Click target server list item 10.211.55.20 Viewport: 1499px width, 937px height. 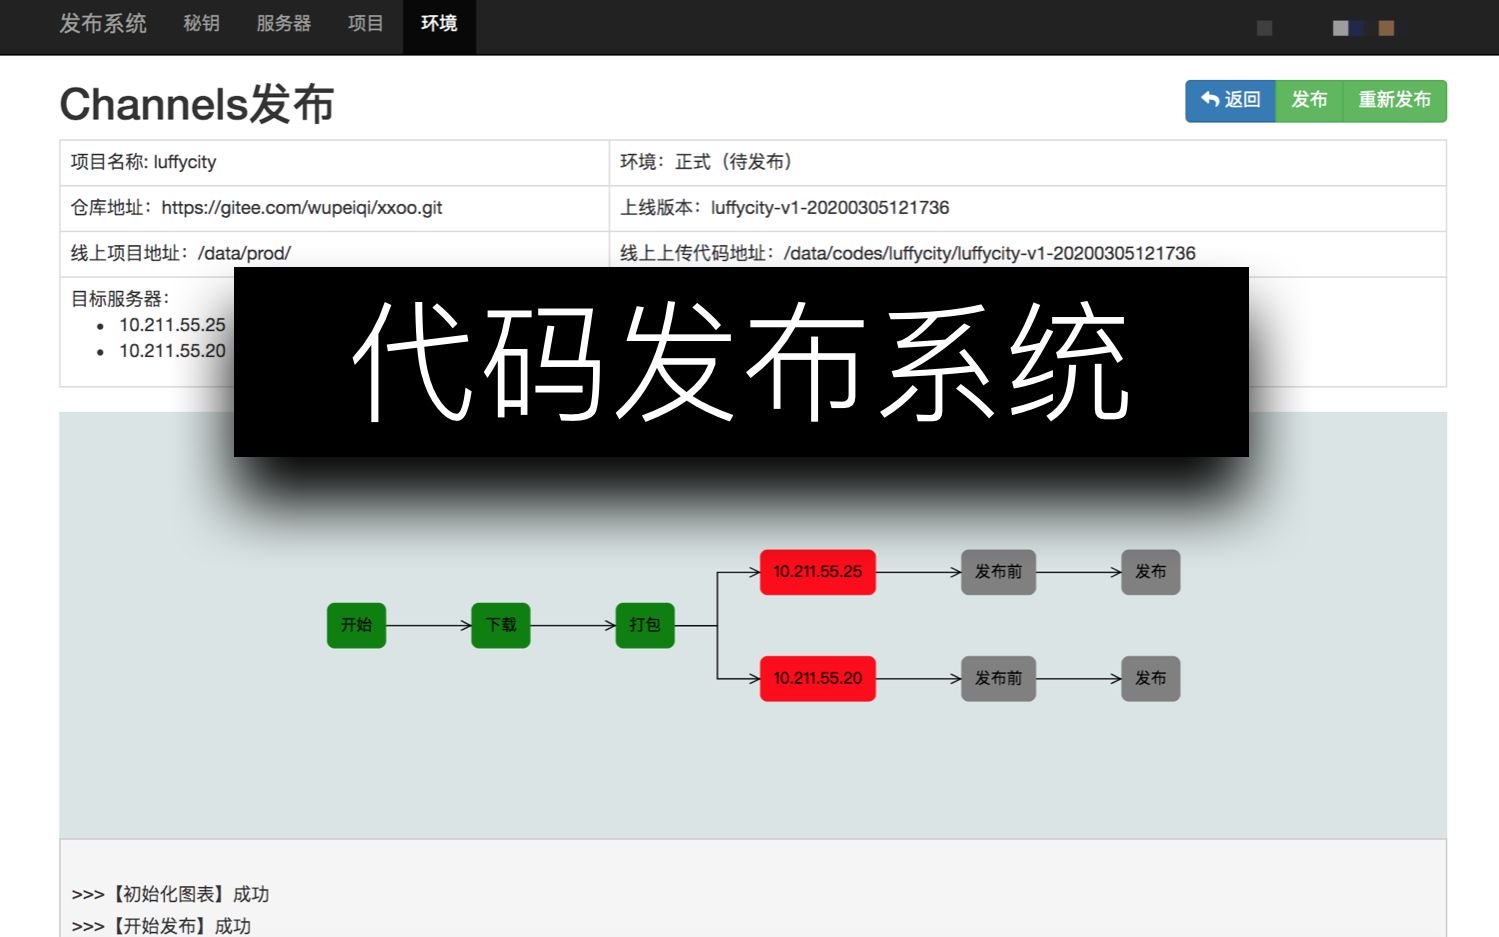coord(172,351)
